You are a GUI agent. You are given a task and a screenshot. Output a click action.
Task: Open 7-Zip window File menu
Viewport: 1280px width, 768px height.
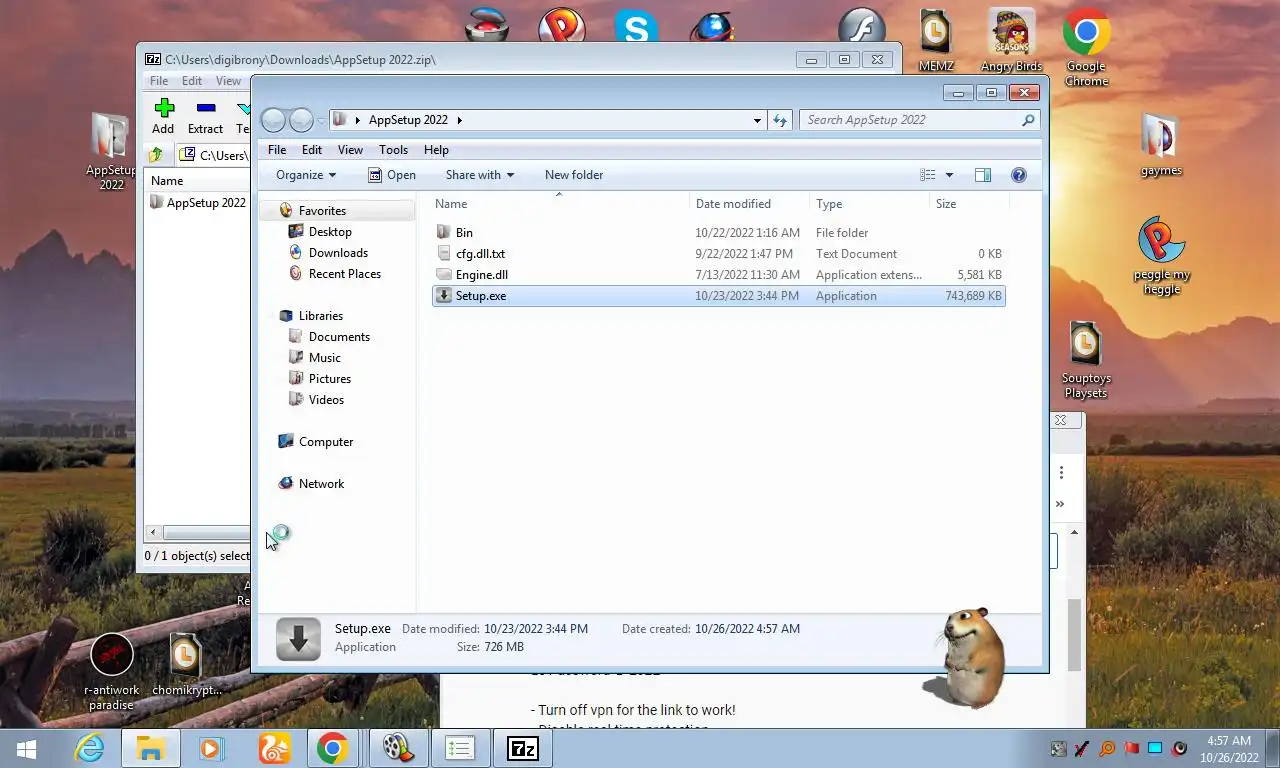coord(159,81)
